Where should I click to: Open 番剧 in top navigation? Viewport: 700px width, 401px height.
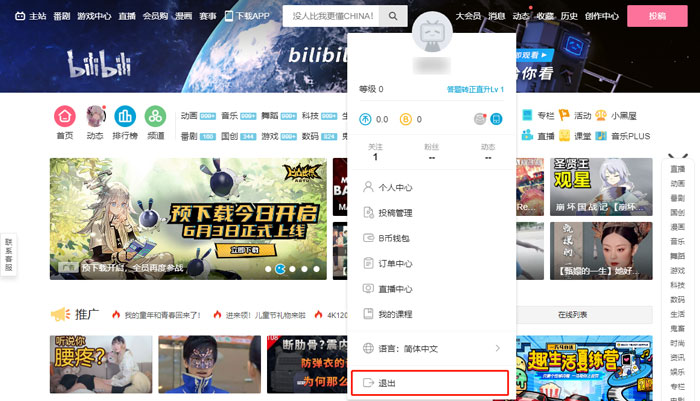point(62,16)
